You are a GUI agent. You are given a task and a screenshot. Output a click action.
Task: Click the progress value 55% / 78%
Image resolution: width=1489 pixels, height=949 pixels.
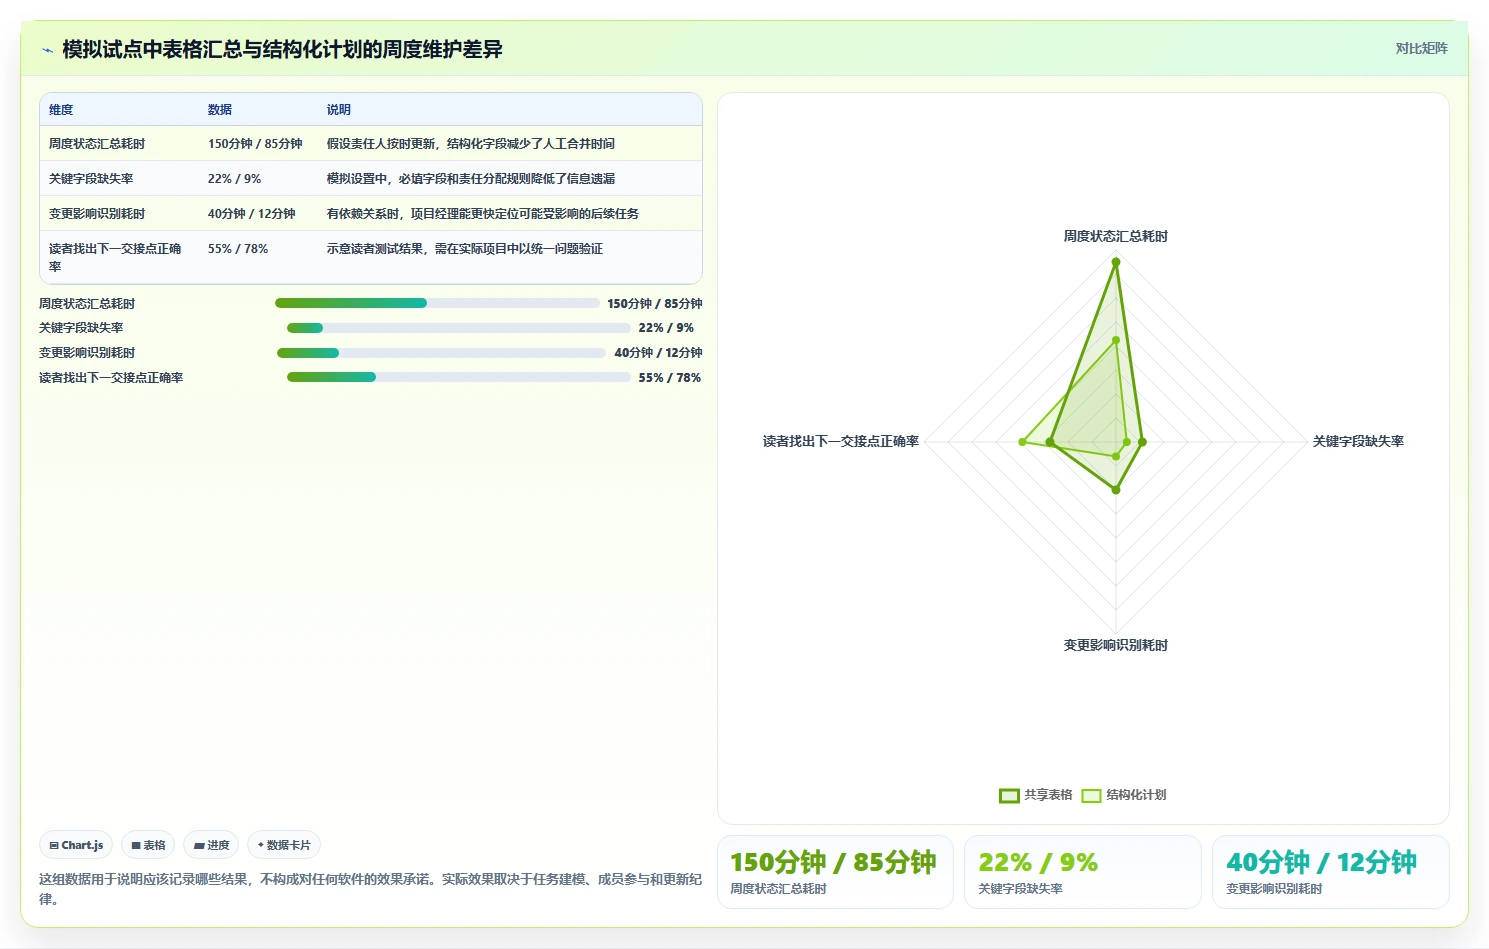[x=670, y=378]
